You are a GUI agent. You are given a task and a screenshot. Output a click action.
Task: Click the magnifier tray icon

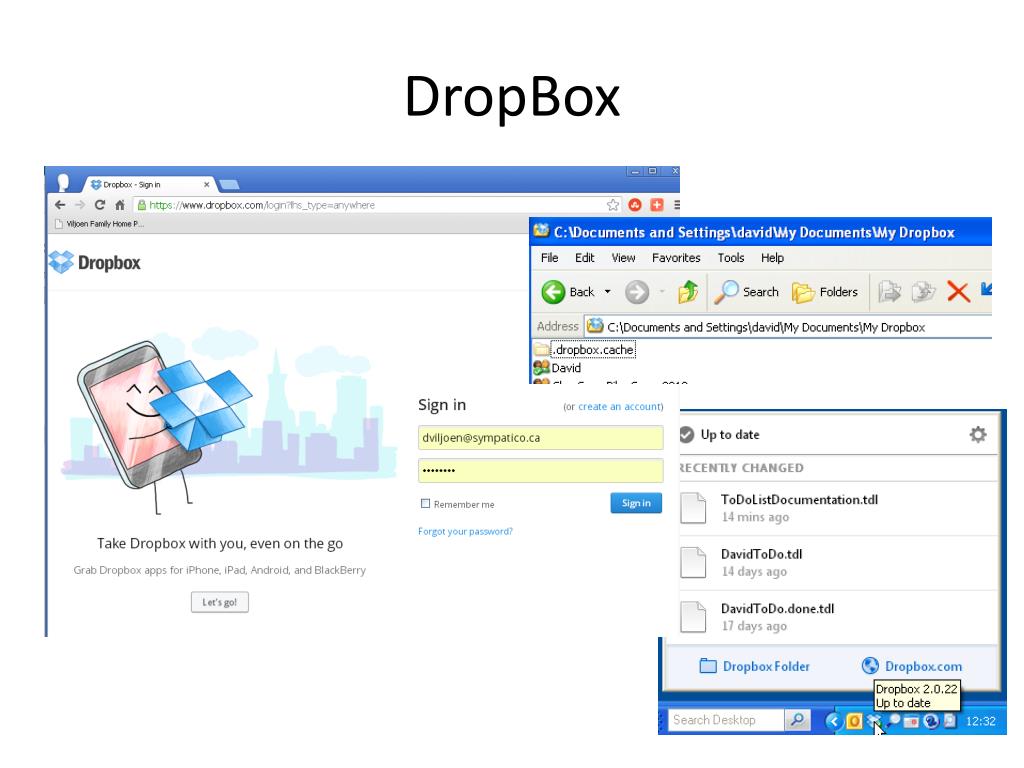tap(893, 720)
